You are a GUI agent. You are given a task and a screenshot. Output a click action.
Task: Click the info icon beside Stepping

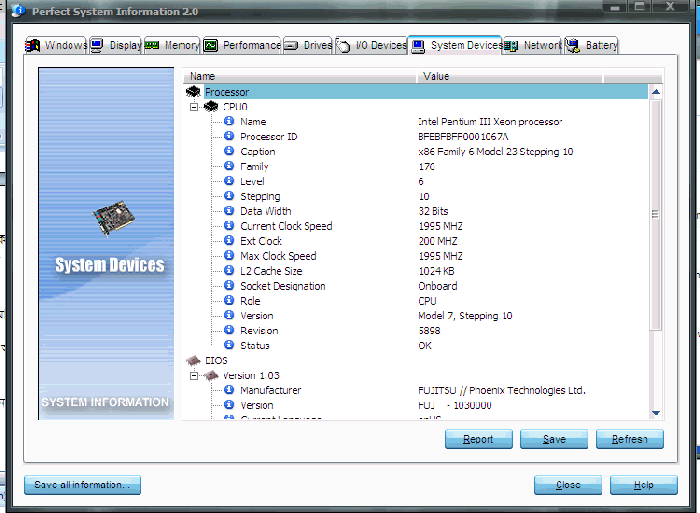(x=229, y=196)
